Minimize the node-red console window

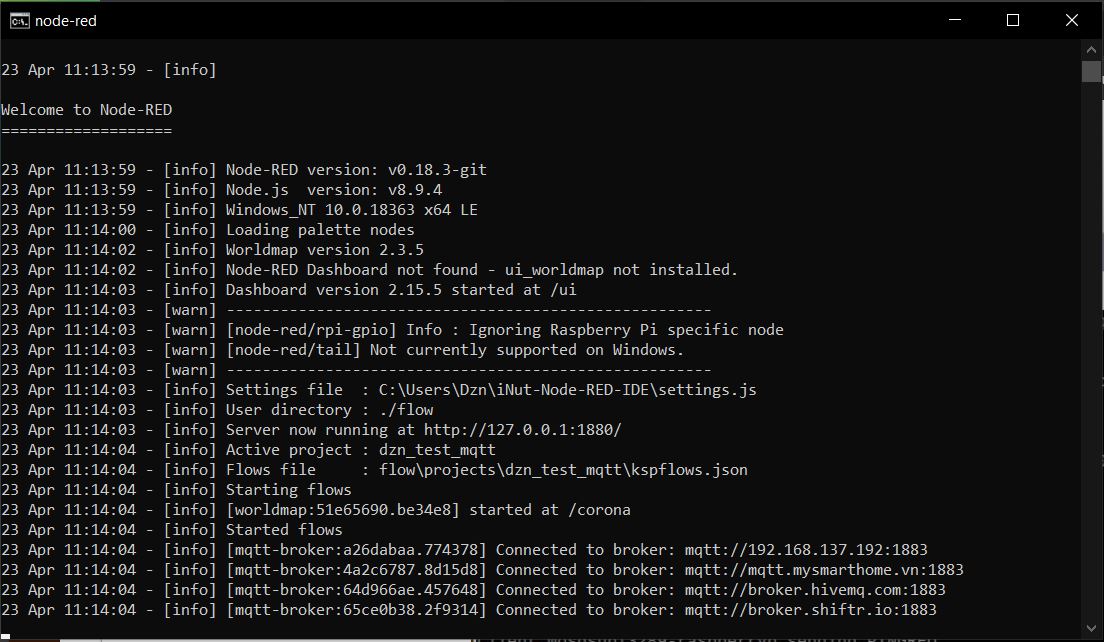pyautogui.click(x=958, y=20)
